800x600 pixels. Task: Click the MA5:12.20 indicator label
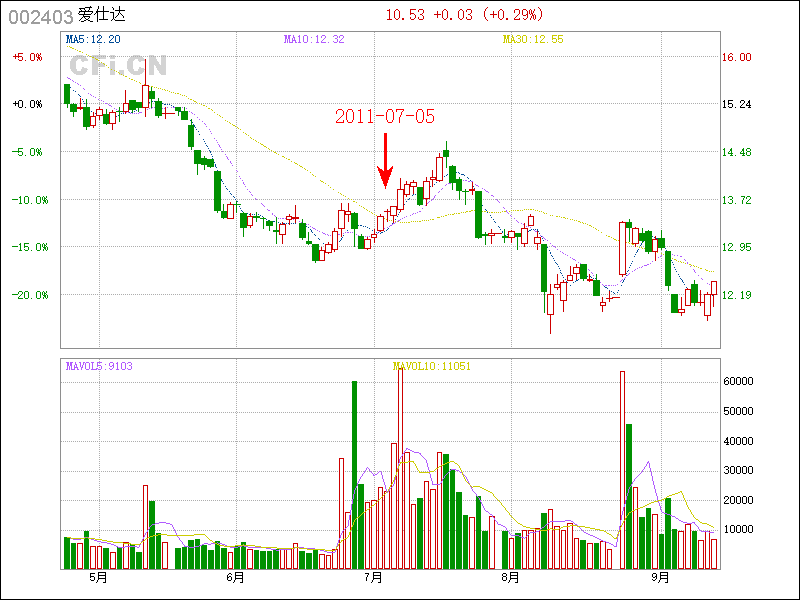pos(92,39)
